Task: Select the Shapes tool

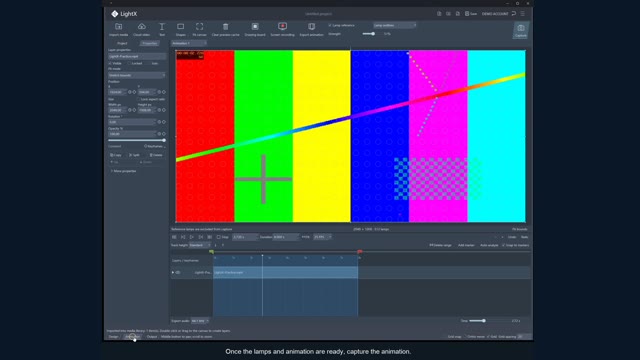Action: pos(180,29)
